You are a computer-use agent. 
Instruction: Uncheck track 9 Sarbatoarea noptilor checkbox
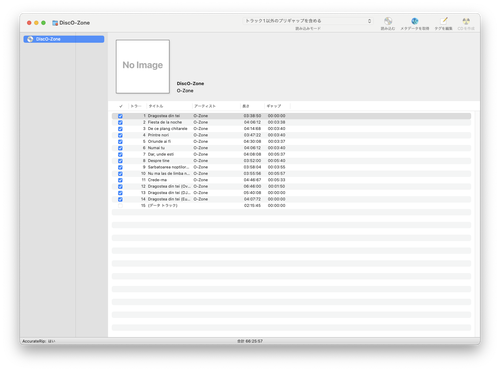click(x=120, y=167)
